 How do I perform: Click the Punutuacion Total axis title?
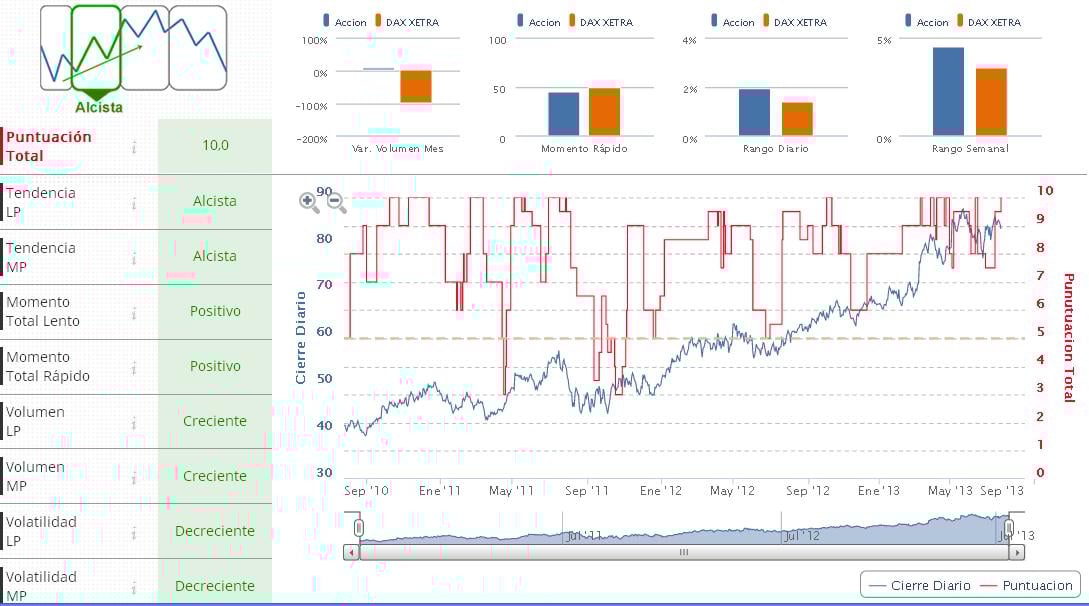[1069, 337]
